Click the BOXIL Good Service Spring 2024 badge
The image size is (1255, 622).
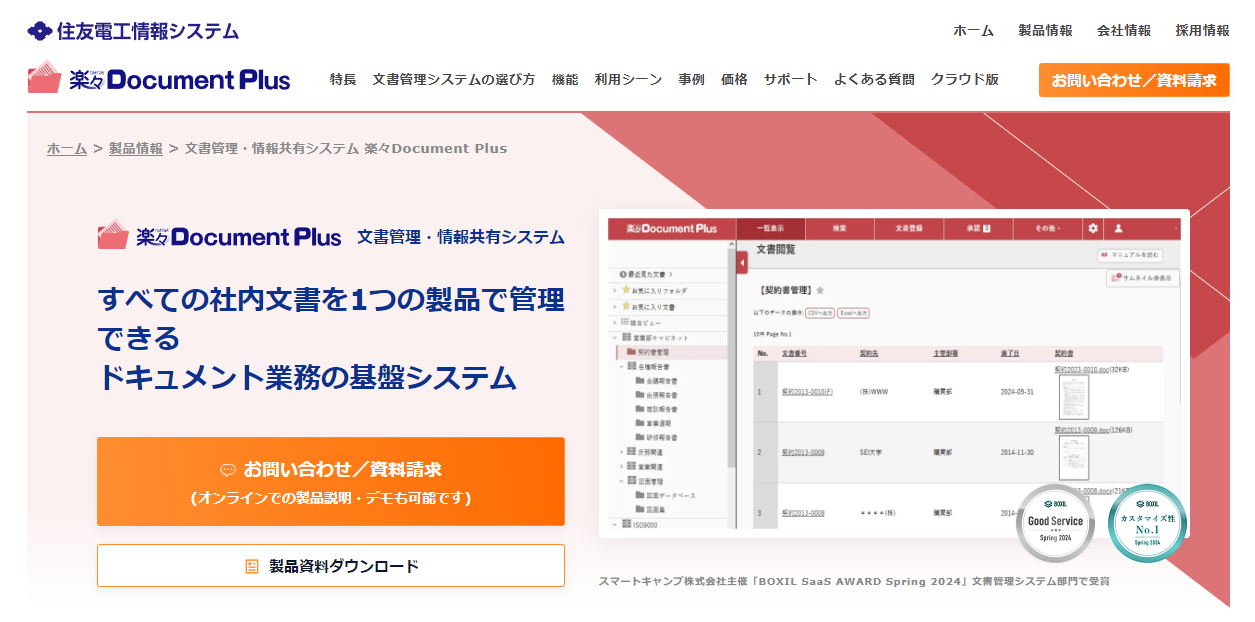pyautogui.click(x=1056, y=523)
